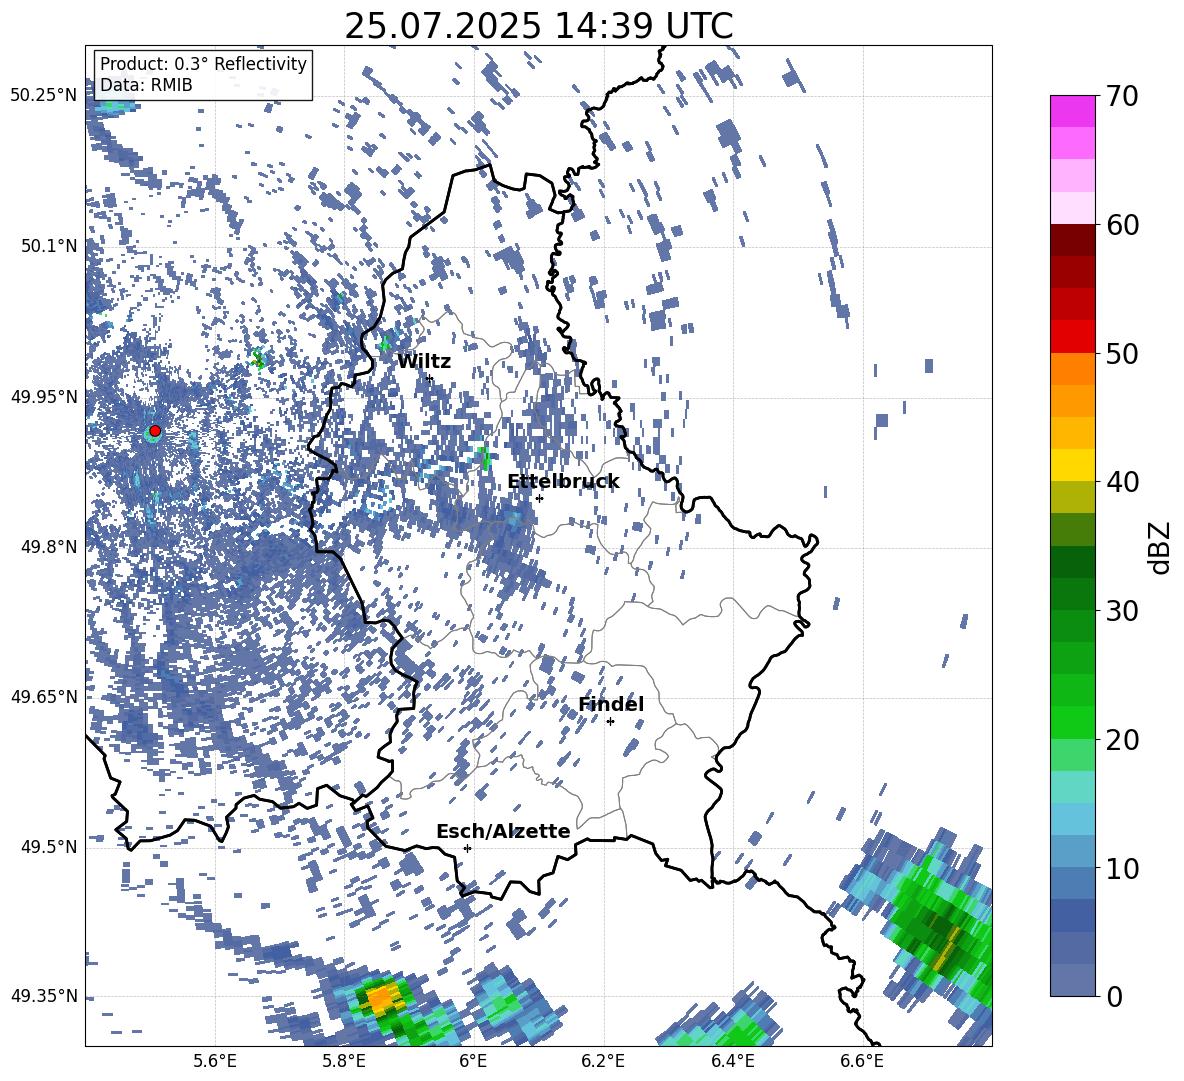1184x1081 pixels.
Task: Click the Wiltz city label
Action: pos(424,362)
